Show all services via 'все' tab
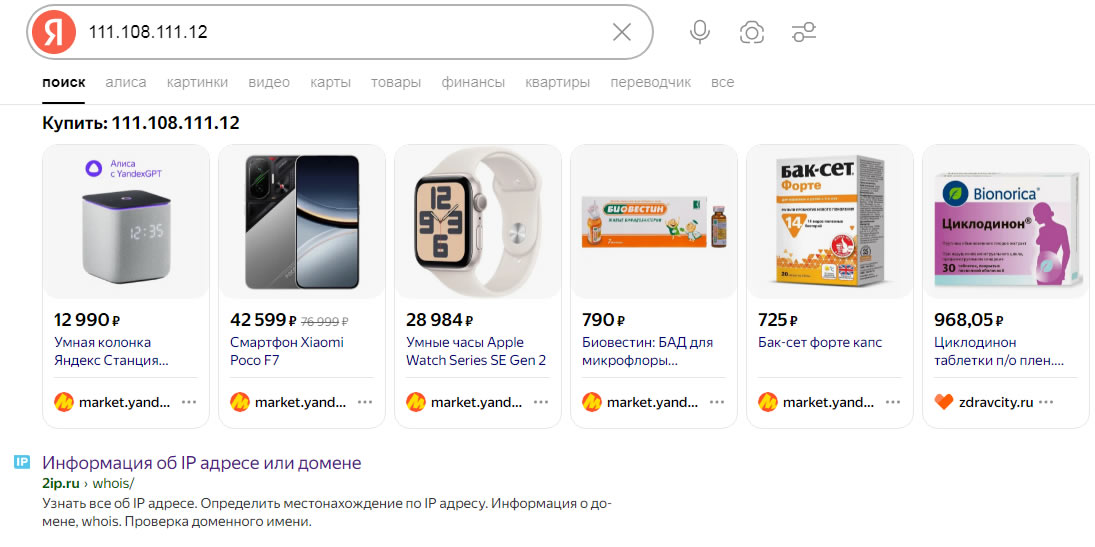 pos(722,82)
